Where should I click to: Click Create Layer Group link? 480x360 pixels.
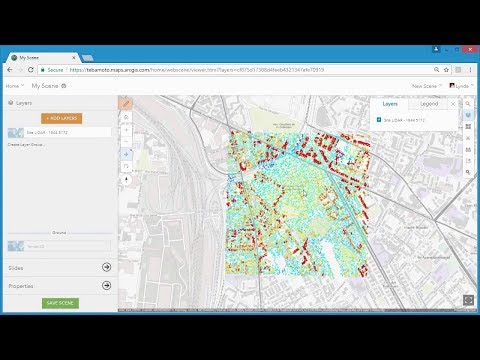(x=26, y=145)
